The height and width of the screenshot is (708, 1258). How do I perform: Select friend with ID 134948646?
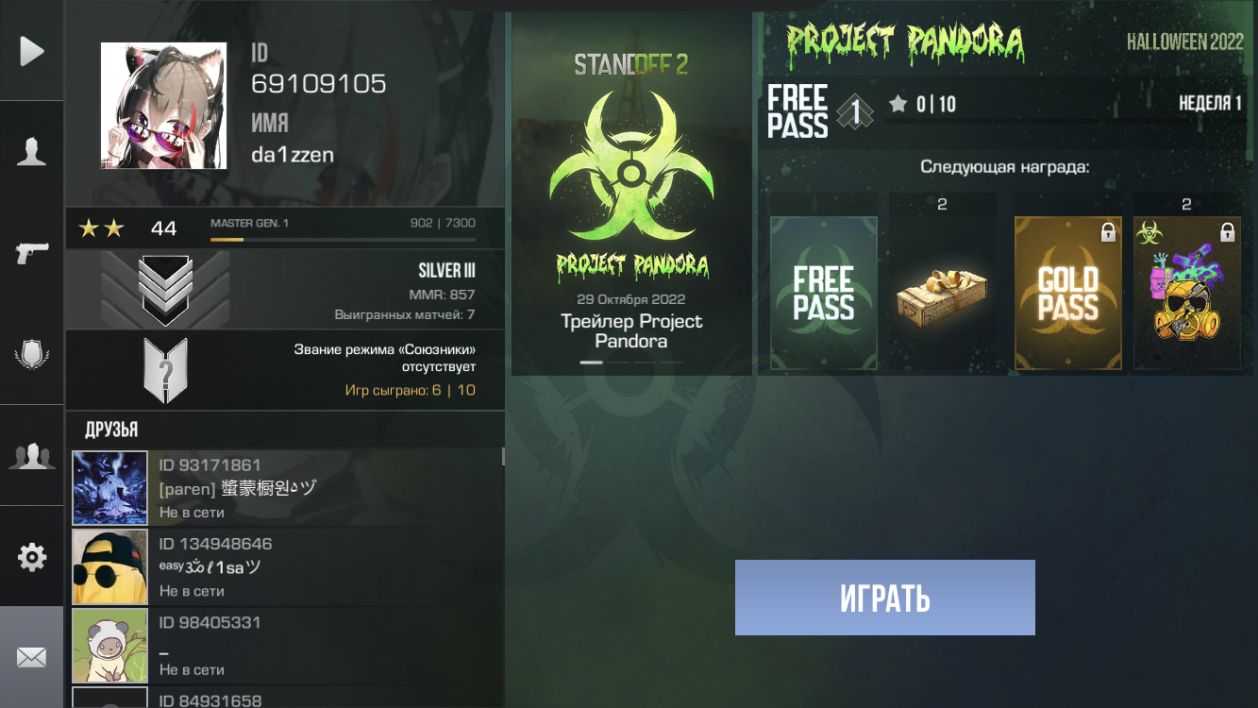285,567
